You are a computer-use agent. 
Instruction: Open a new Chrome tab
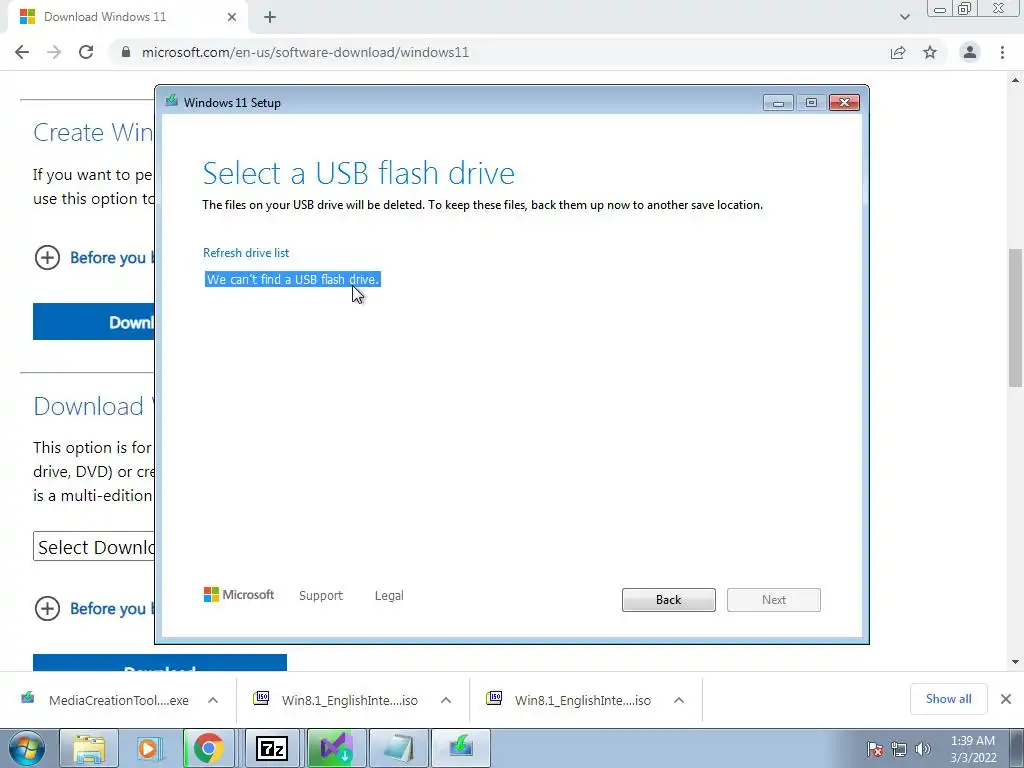point(270,18)
